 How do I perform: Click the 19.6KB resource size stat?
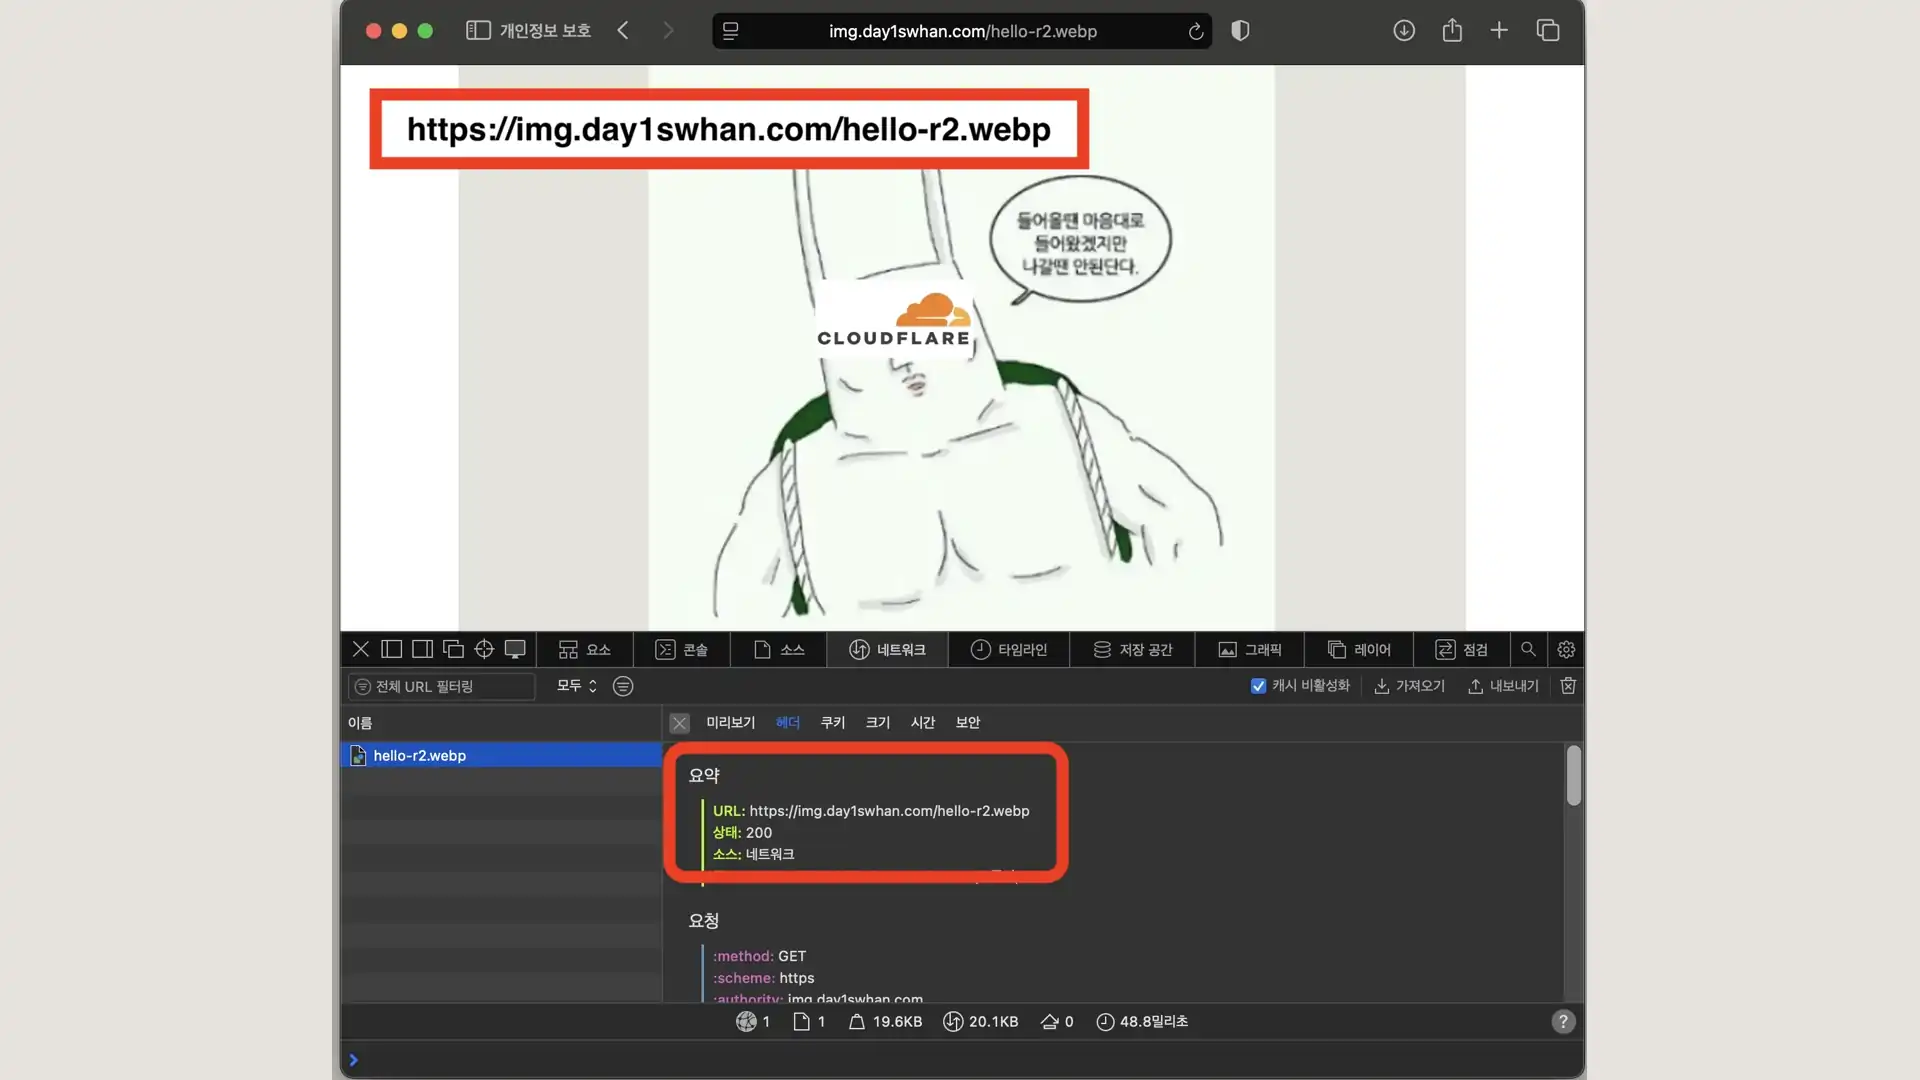(x=885, y=1021)
